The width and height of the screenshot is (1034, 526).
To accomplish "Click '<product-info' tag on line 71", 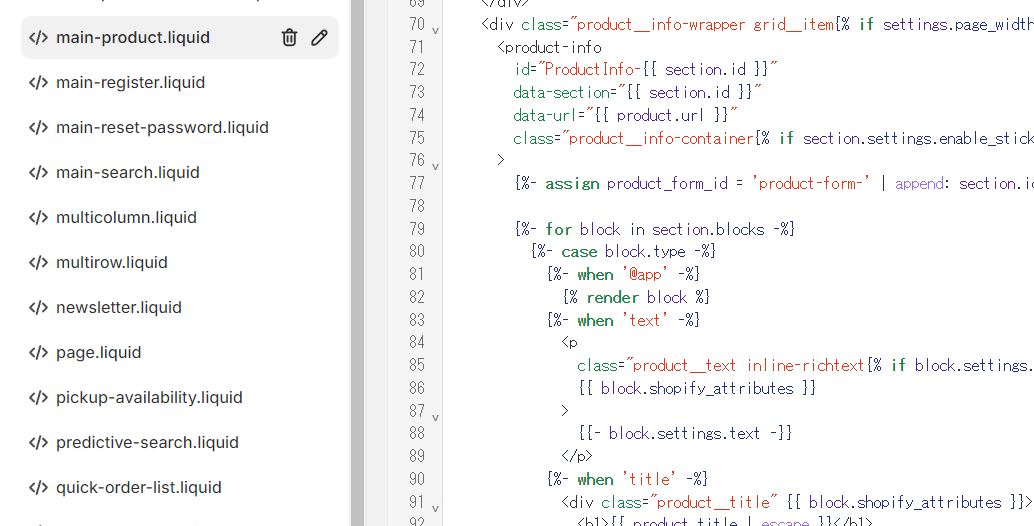I will click(x=549, y=47).
